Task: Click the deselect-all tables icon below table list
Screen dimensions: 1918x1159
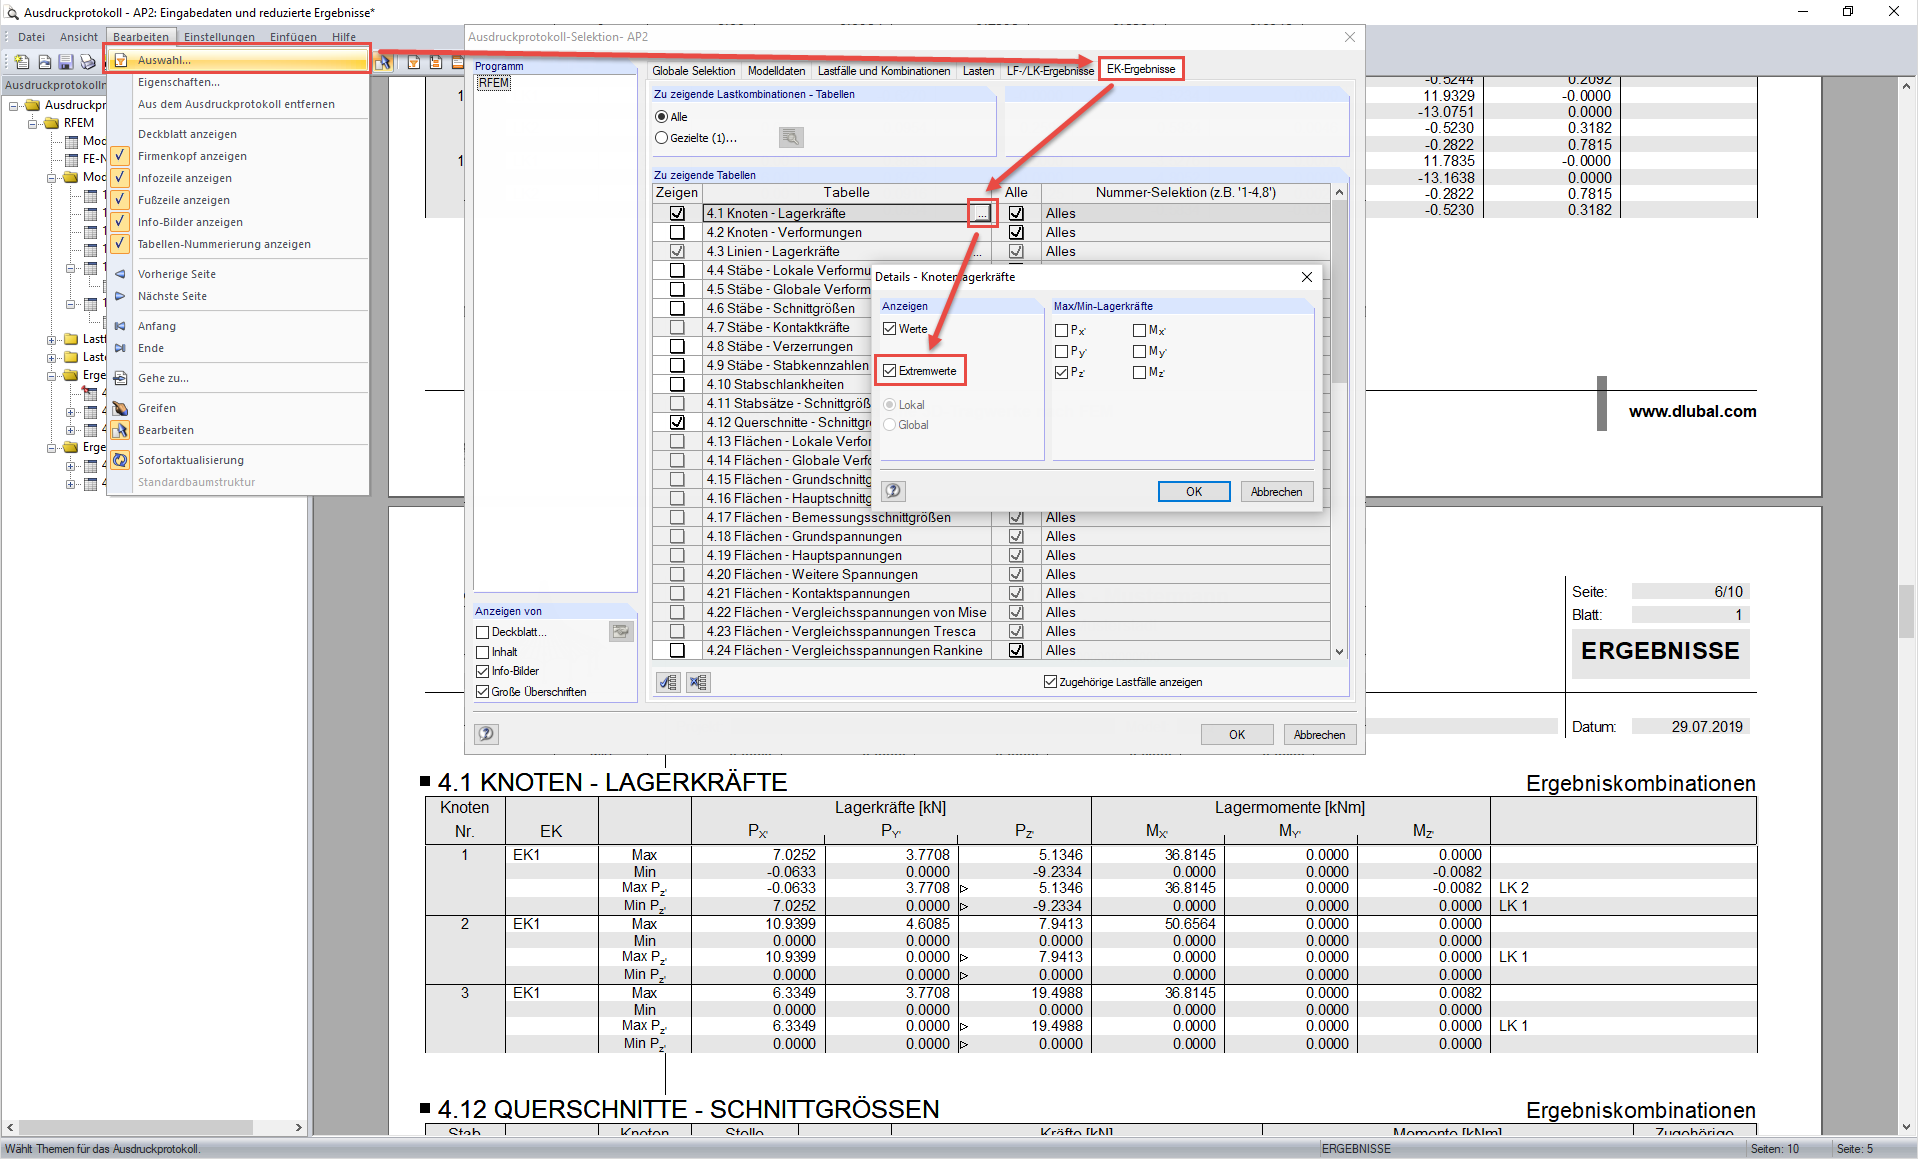Action: point(698,682)
